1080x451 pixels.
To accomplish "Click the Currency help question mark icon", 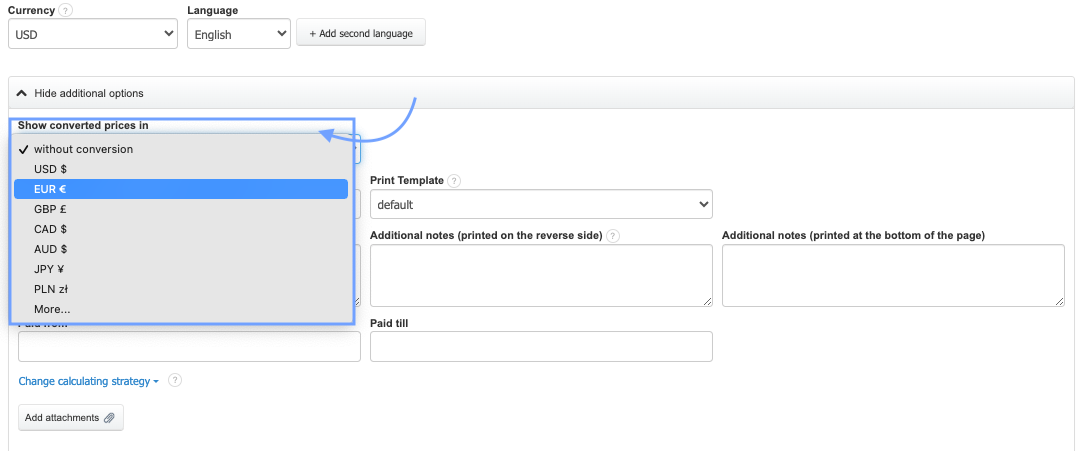I will click(x=66, y=10).
